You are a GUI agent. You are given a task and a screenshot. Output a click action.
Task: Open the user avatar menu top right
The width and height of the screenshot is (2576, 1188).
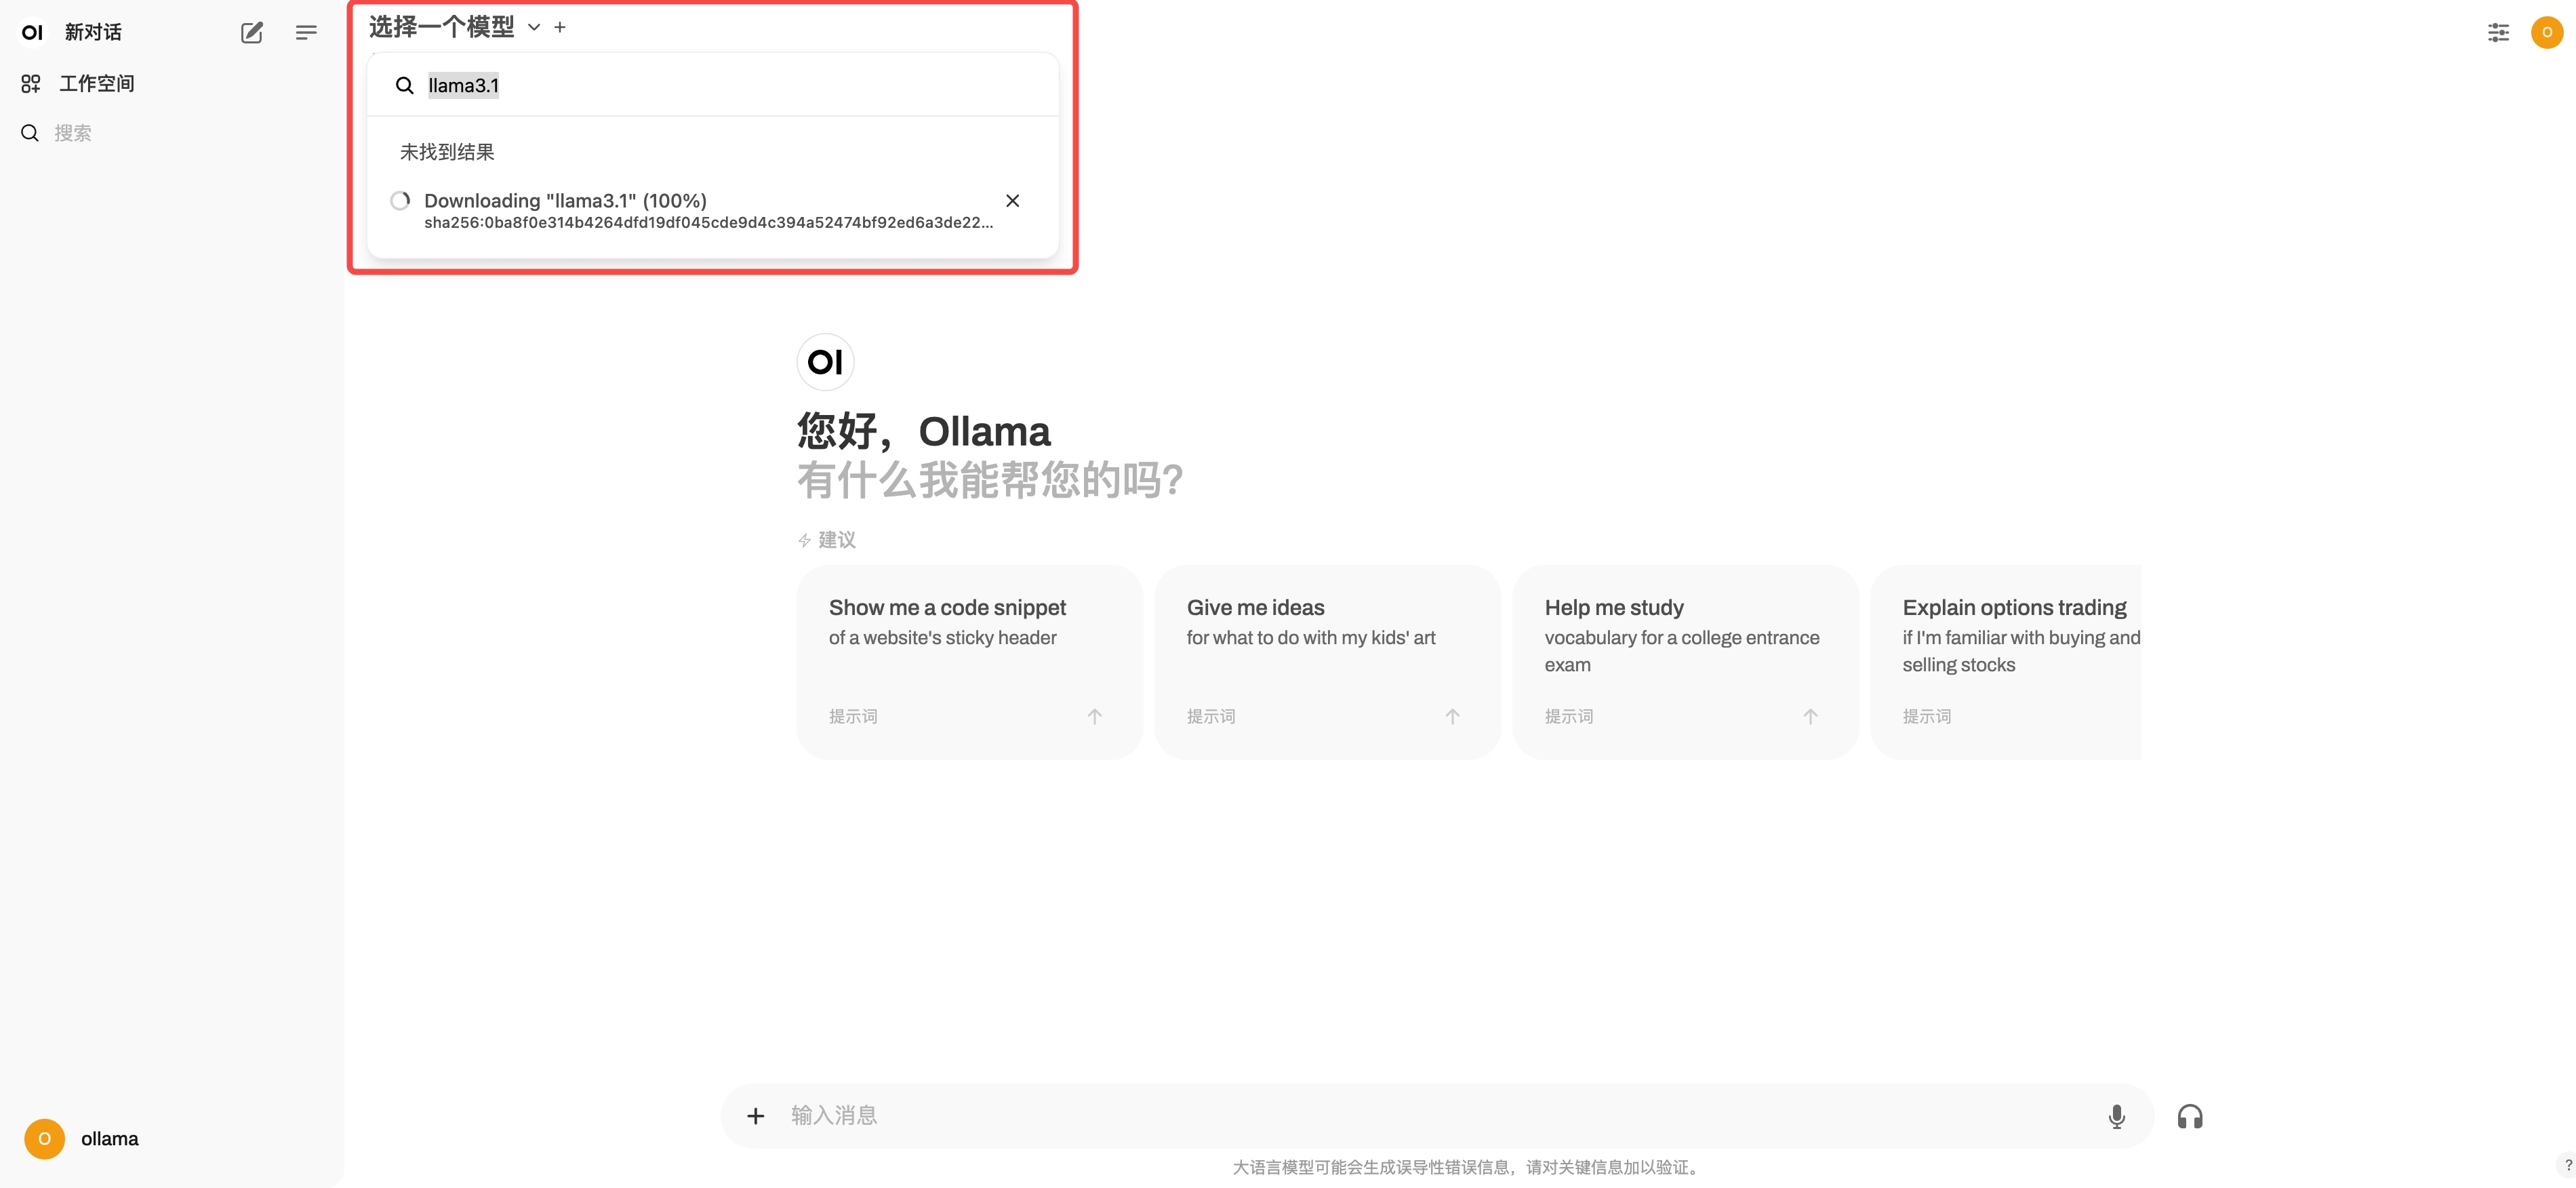(2546, 32)
